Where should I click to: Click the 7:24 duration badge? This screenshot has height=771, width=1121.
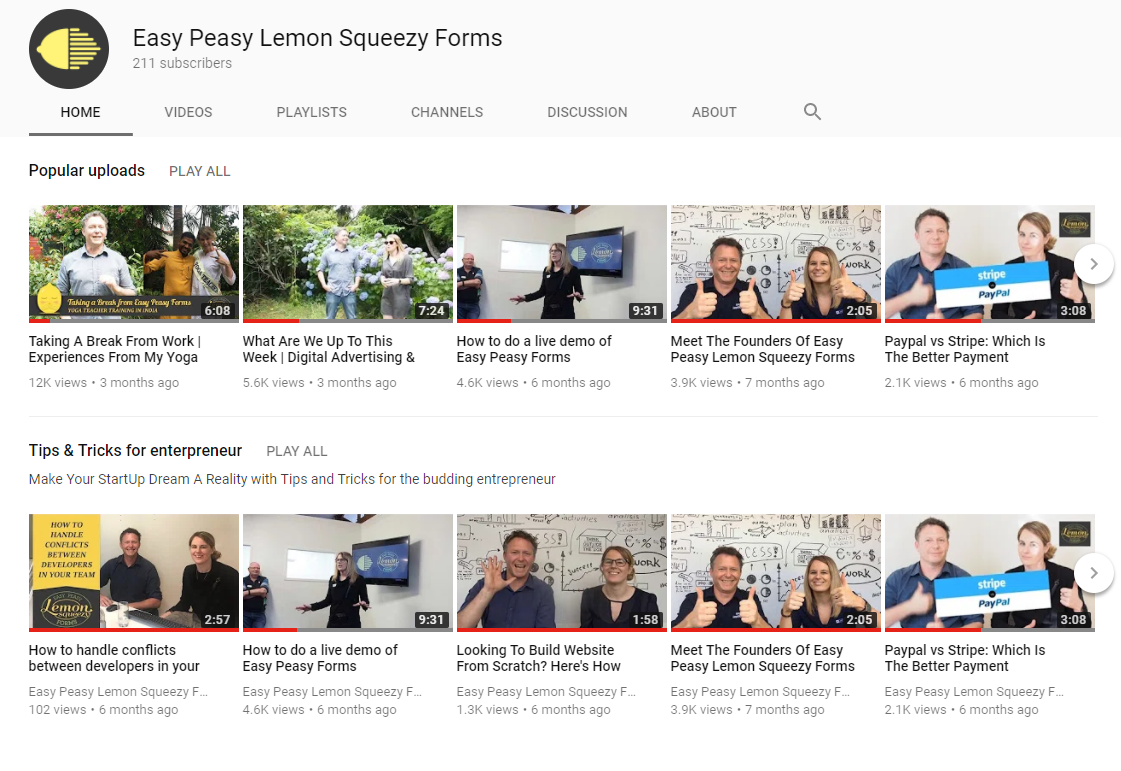click(x=431, y=310)
